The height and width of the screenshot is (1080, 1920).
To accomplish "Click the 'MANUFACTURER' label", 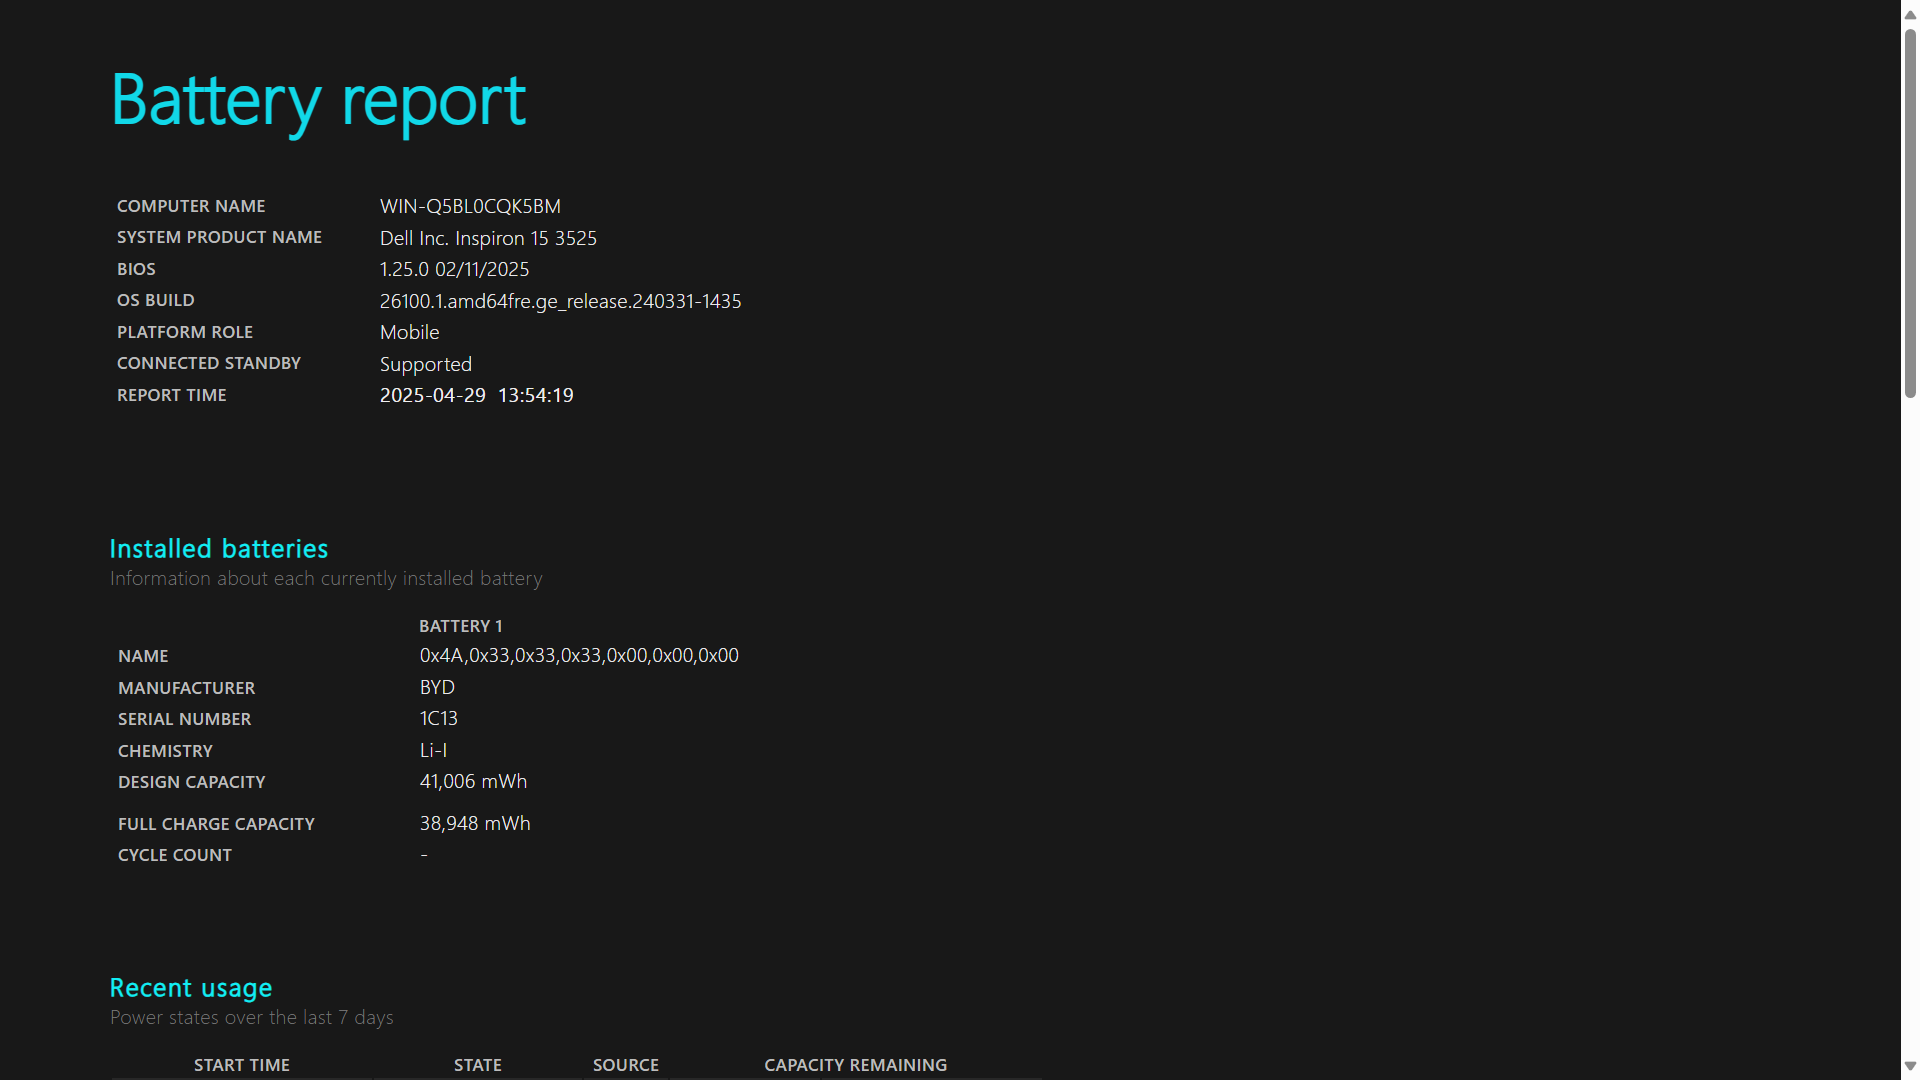I will [x=186, y=688].
